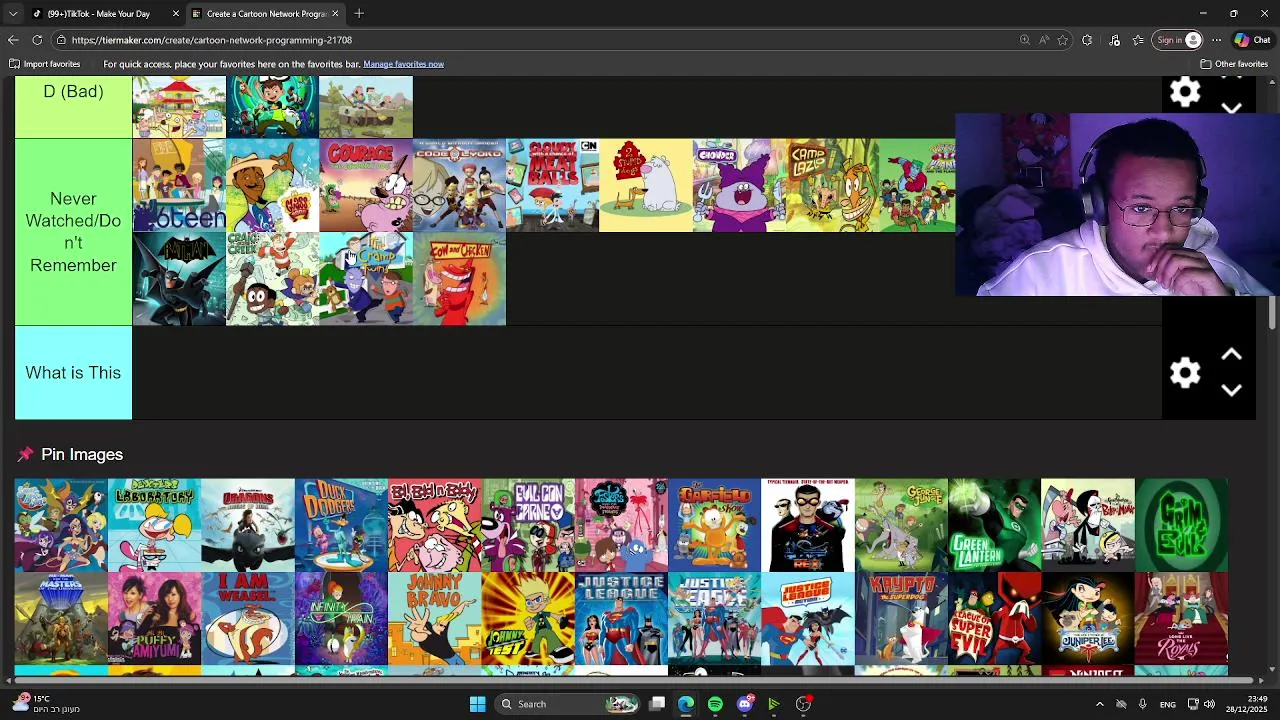Viewport: 1280px width, 720px height.
Task: Click Never Watched/Don't Remember tier label
Action: (73, 232)
